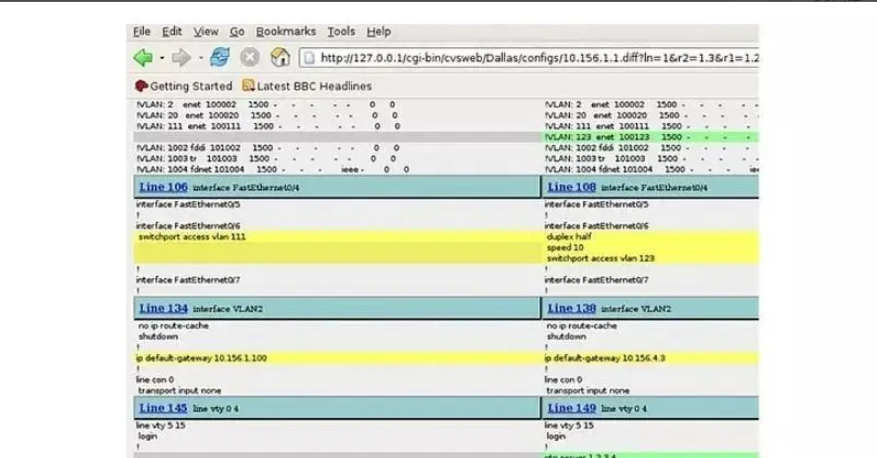
Task: Follow the Line 106 link
Action: coord(163,187)
